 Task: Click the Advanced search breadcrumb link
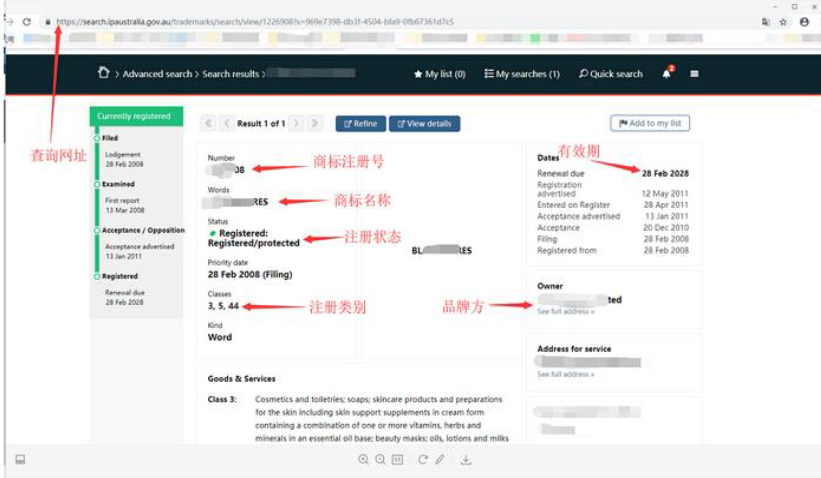(x=157, y=74)
